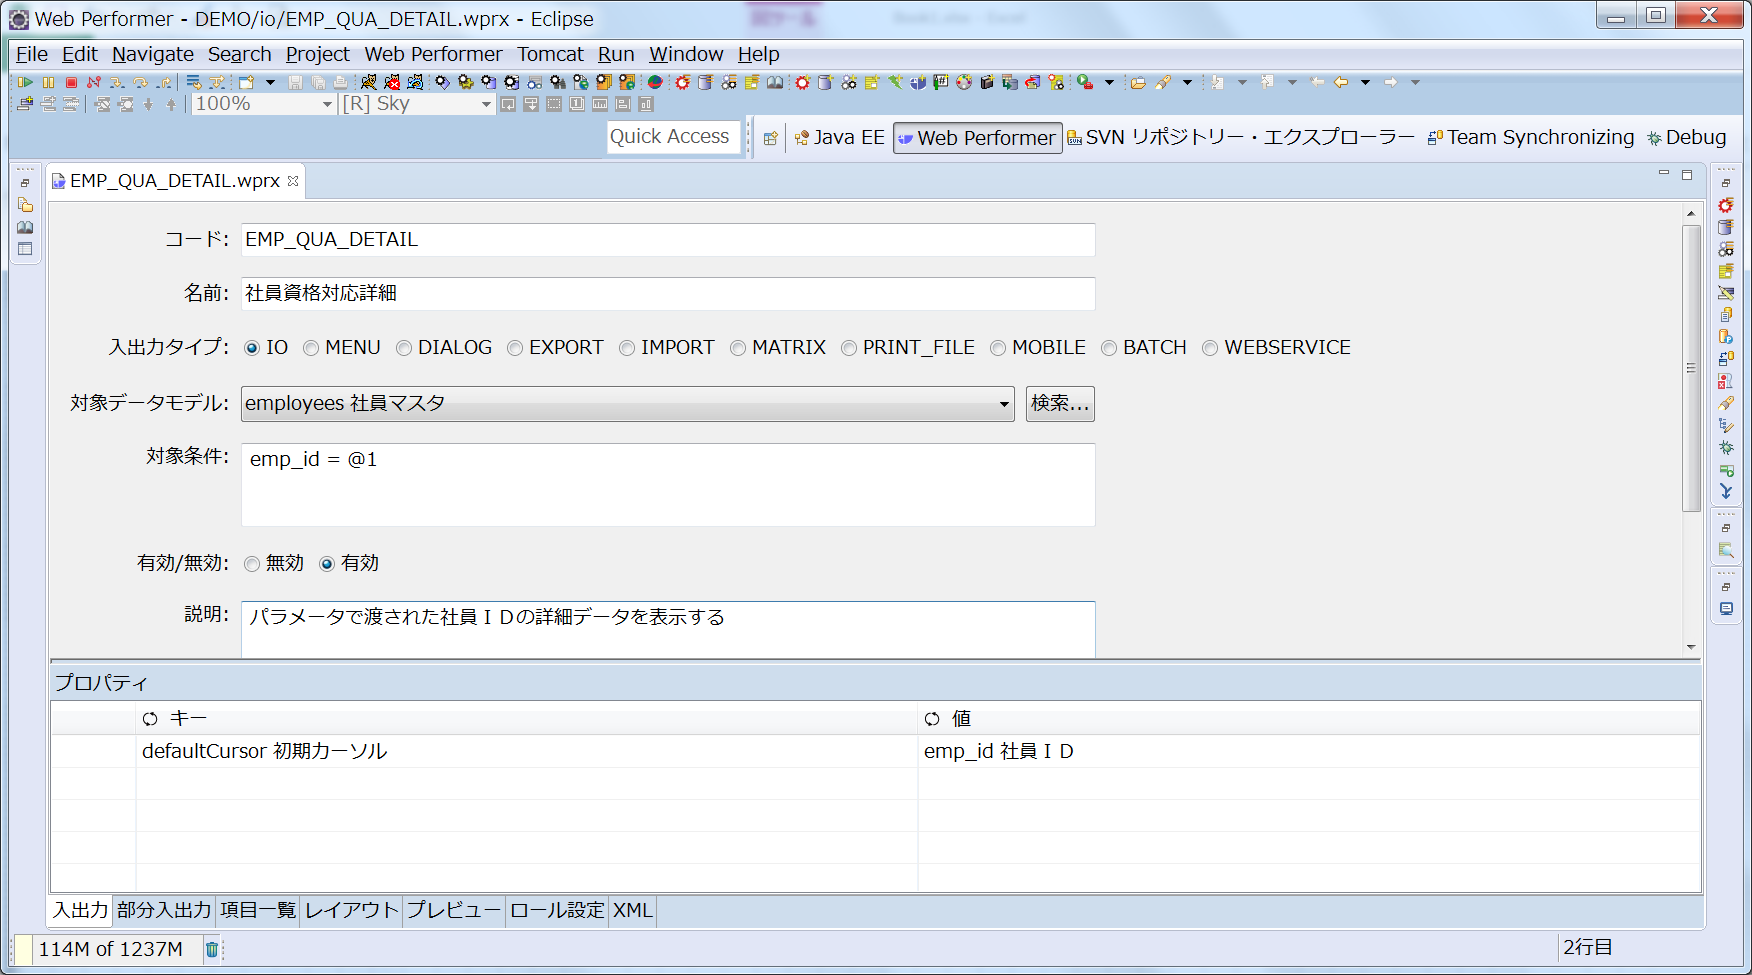Viewport: 1752px width, 975px height.
Task: Select the MENU input/output type
Action: point(312,348)
